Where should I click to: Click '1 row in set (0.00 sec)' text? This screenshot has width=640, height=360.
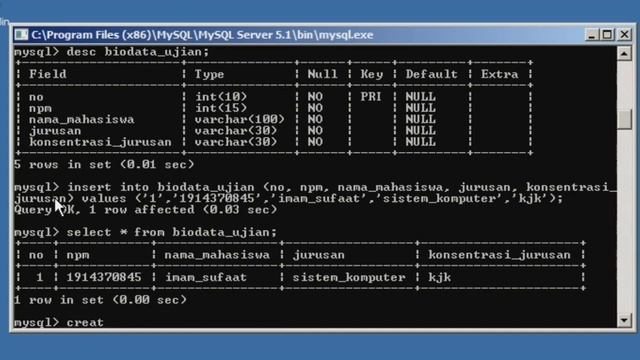(x=100, y=300)
